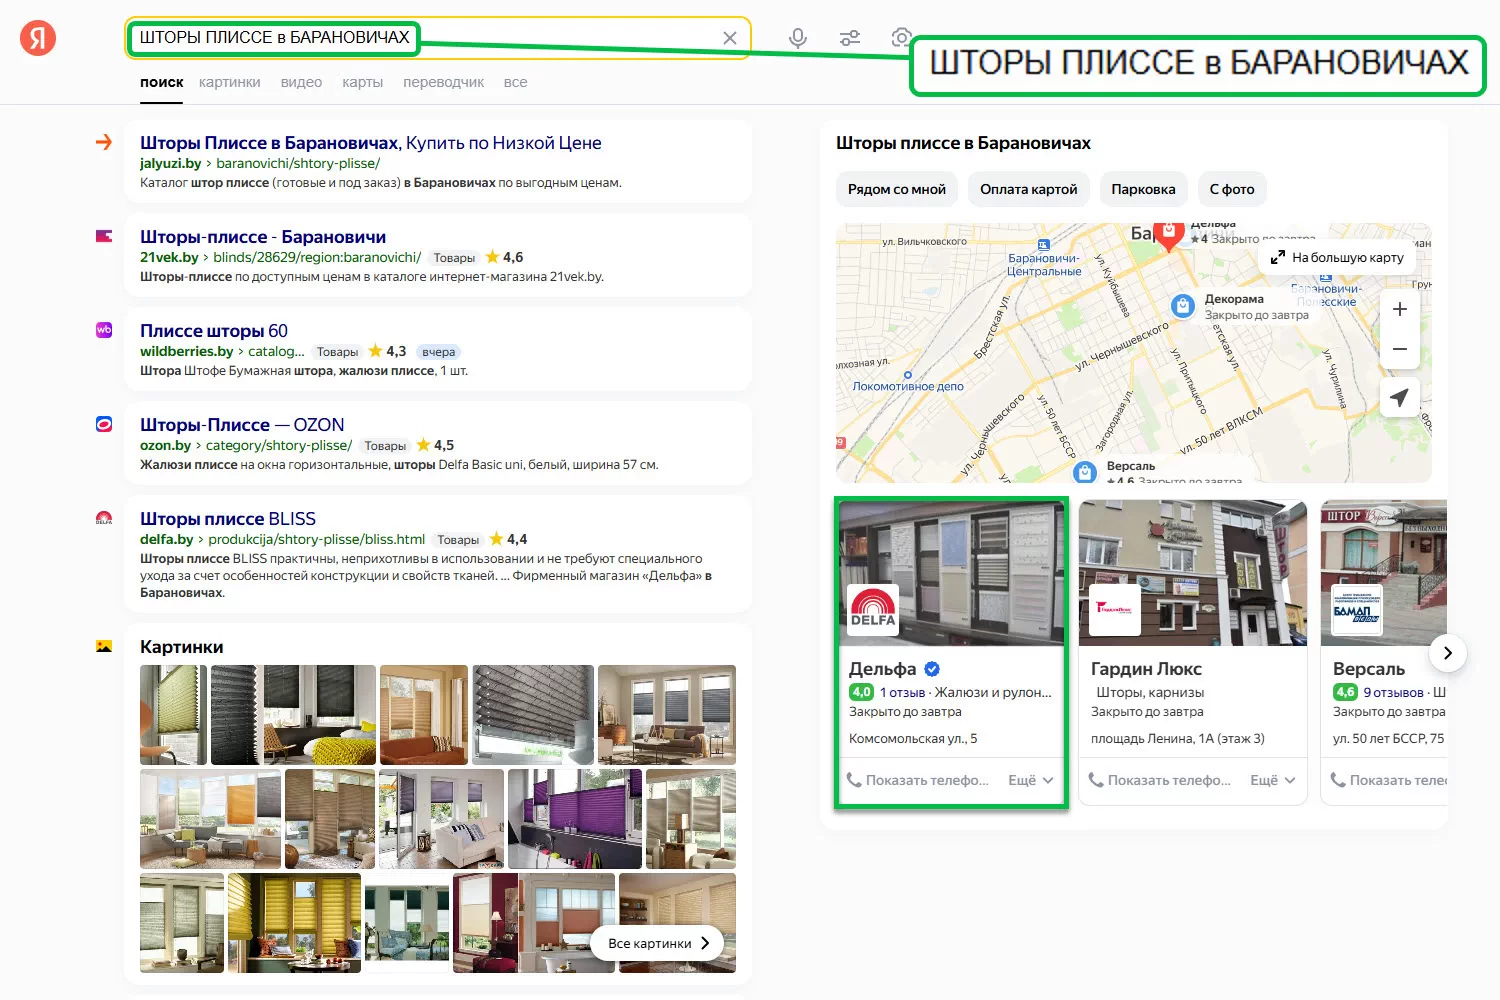Click the Yandex logo icon
Viewport: 1500px width, 1000px height.
[38, 38]
